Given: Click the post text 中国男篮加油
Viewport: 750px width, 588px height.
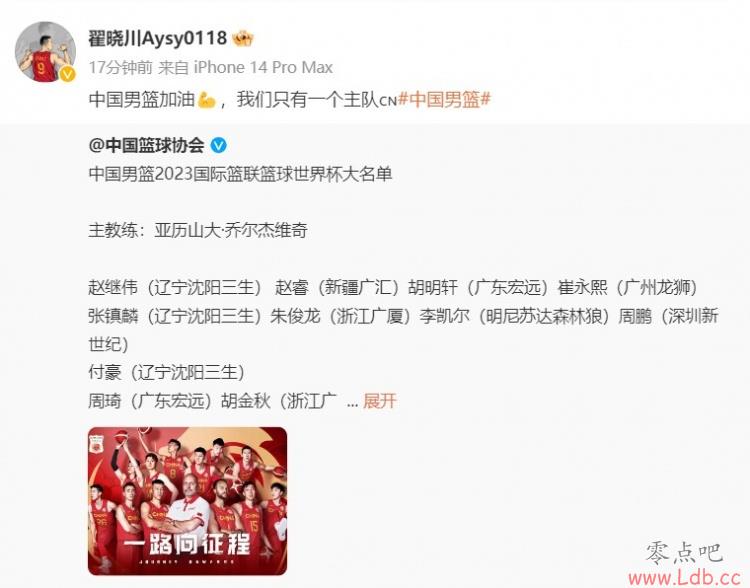Looking at the screenshot, I should pos(142,100).
